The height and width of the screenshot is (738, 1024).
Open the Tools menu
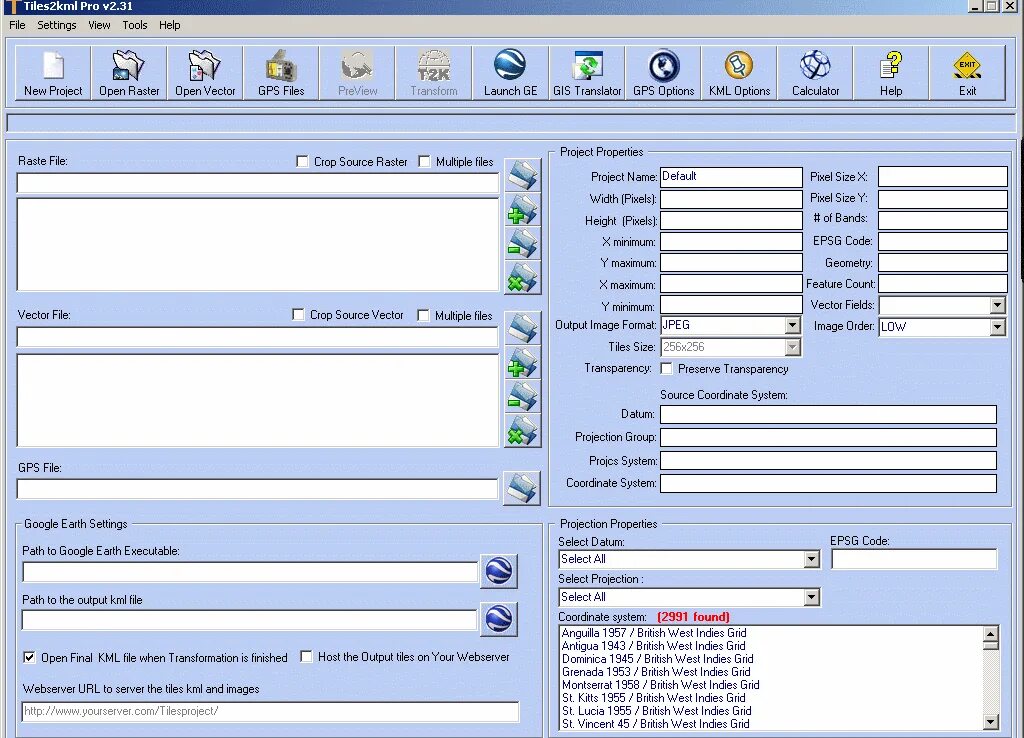tap(135, 25)
